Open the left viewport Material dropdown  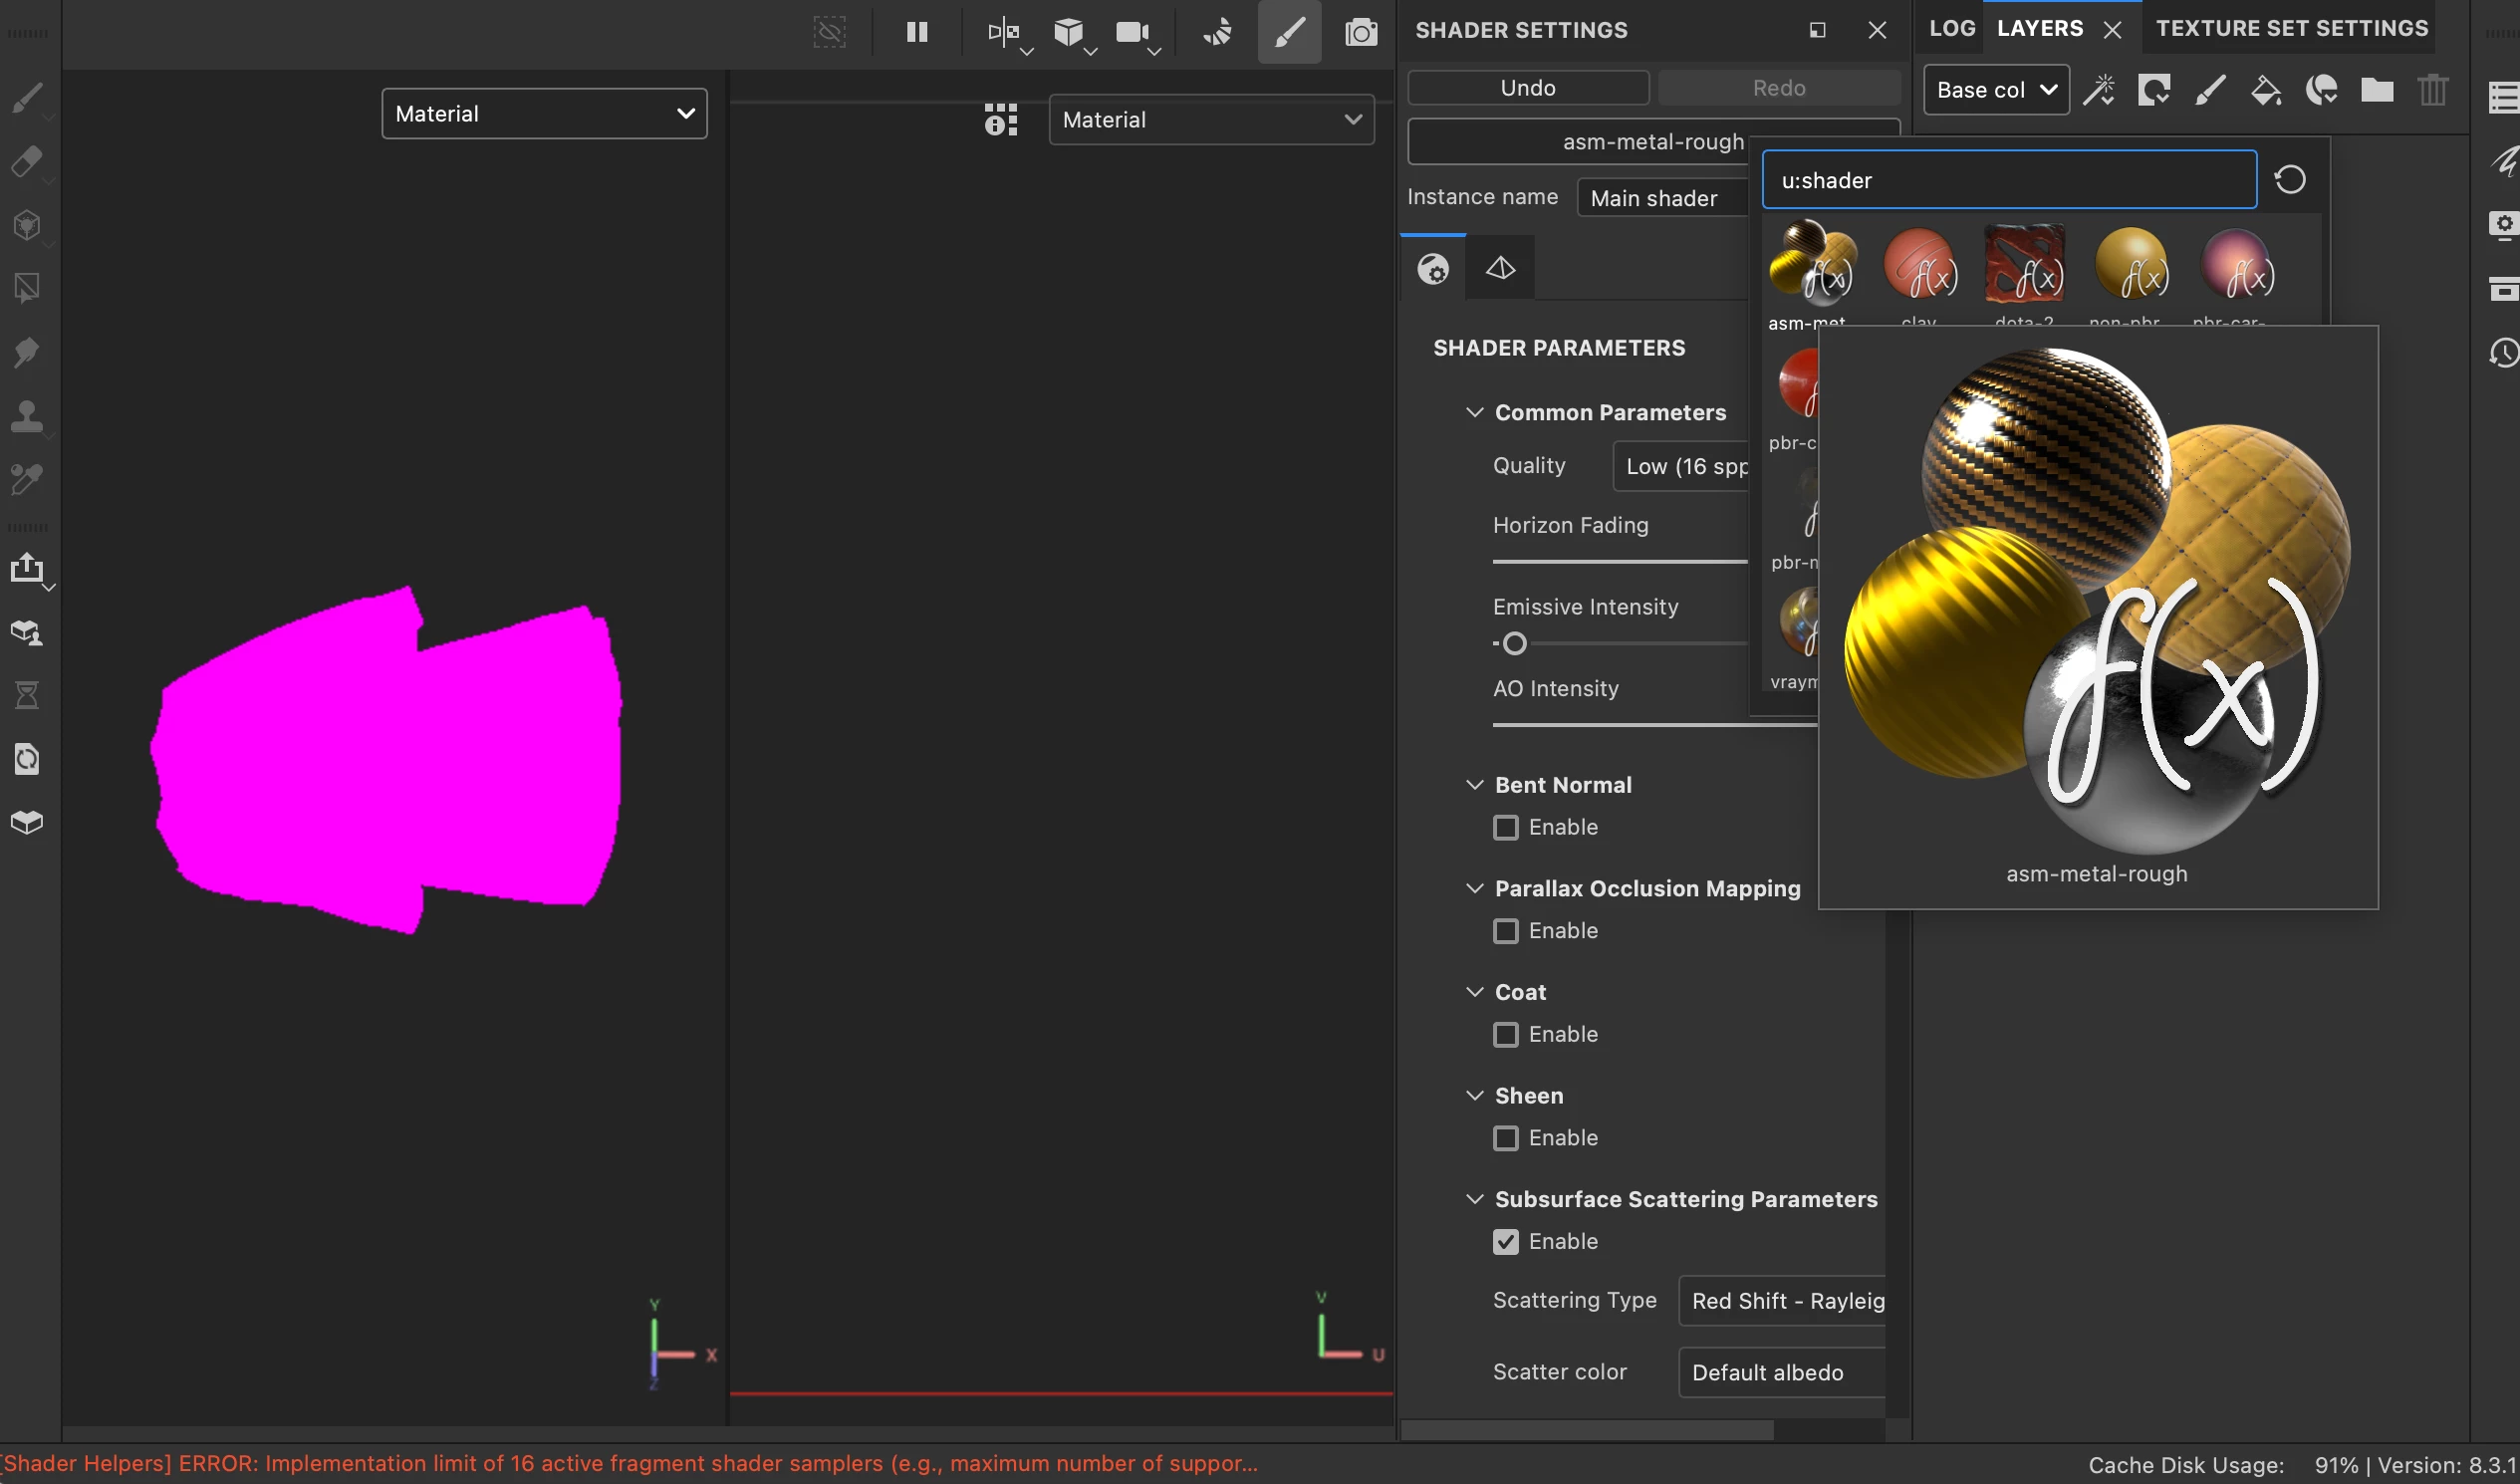(544, 114)
